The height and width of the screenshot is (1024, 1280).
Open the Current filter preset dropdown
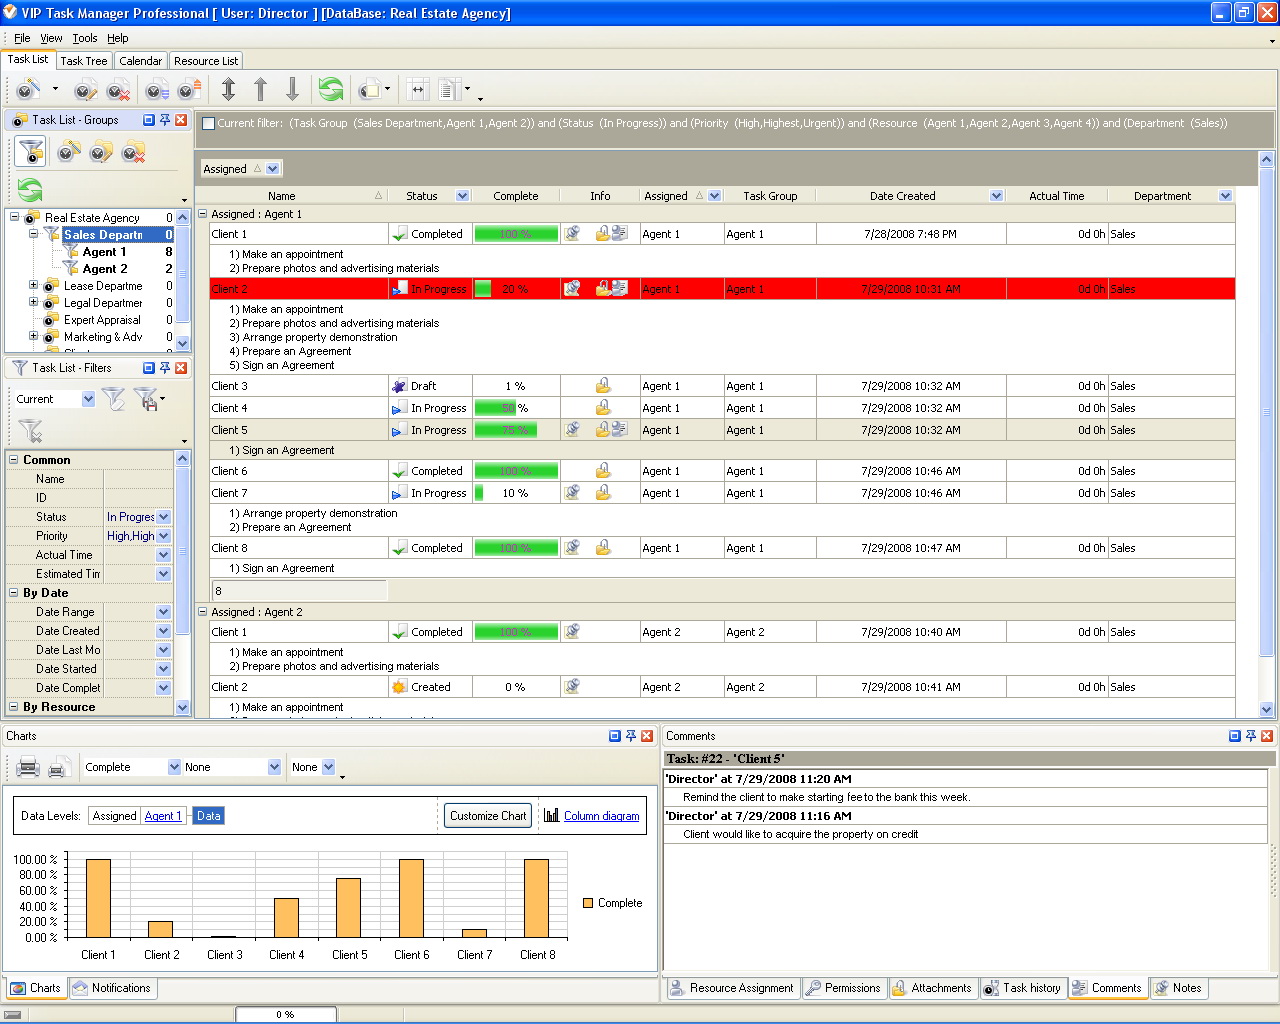[x=88, y=399]
